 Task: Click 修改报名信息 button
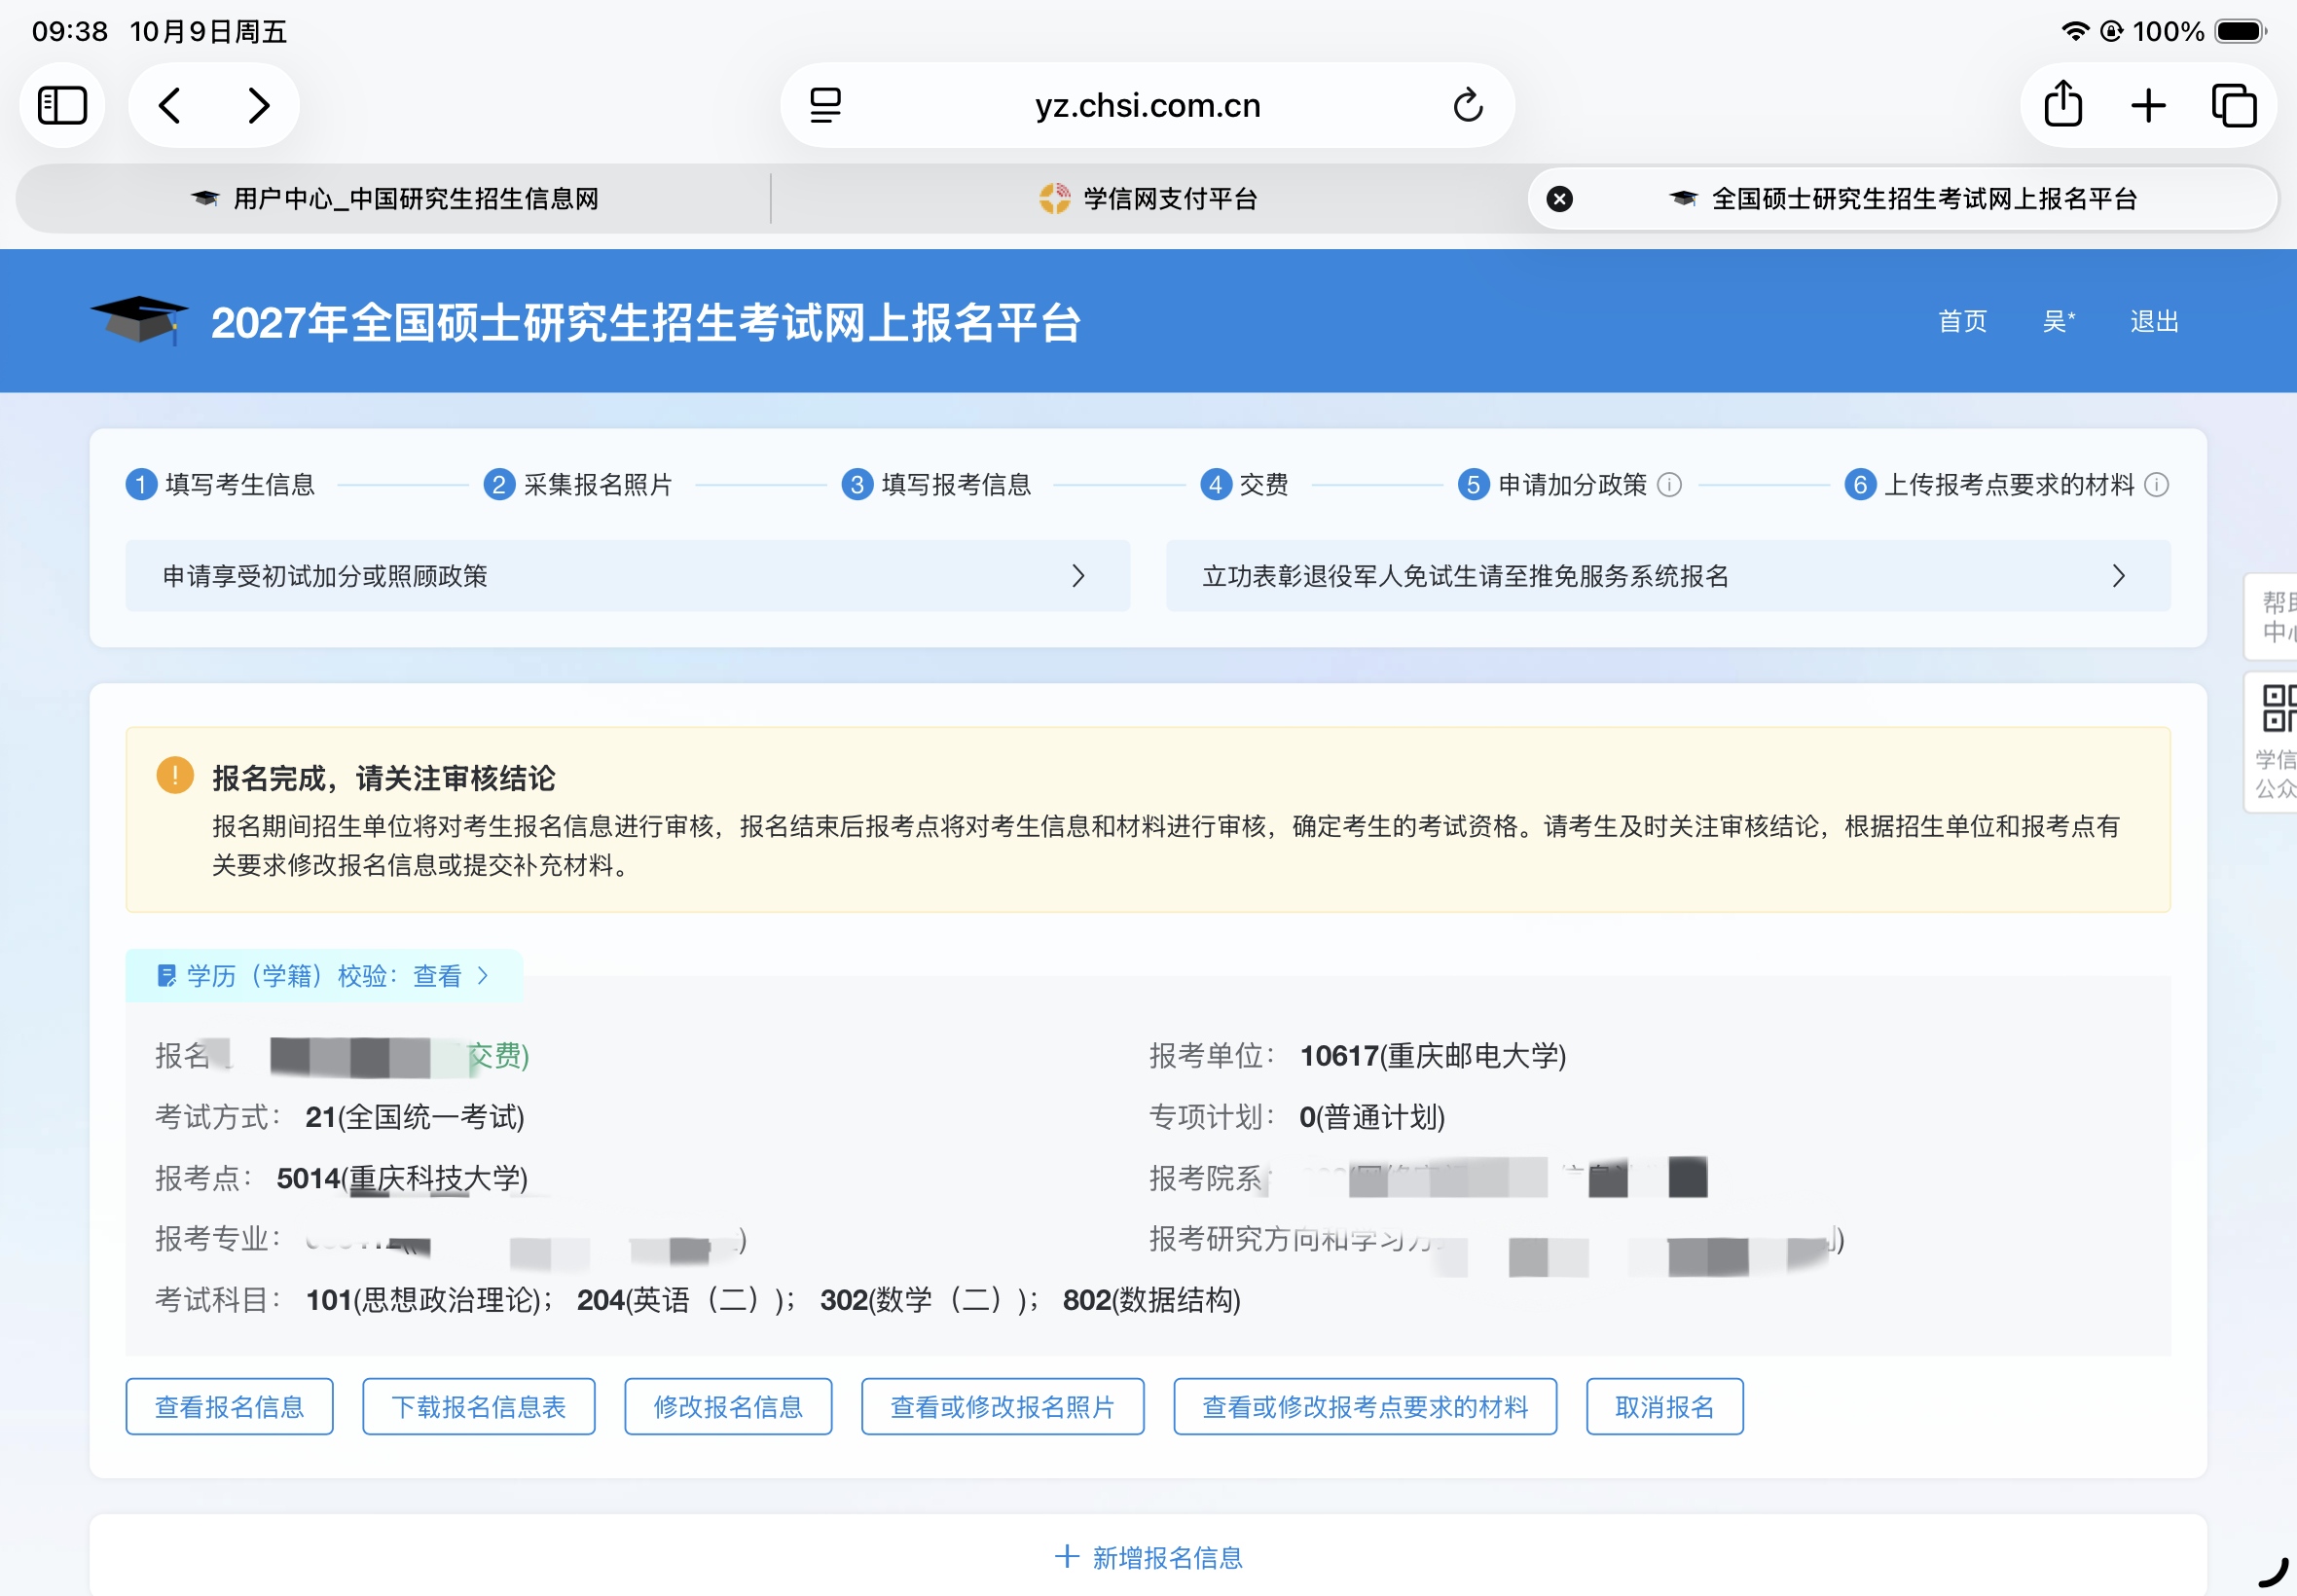(x=728, y=1406)
